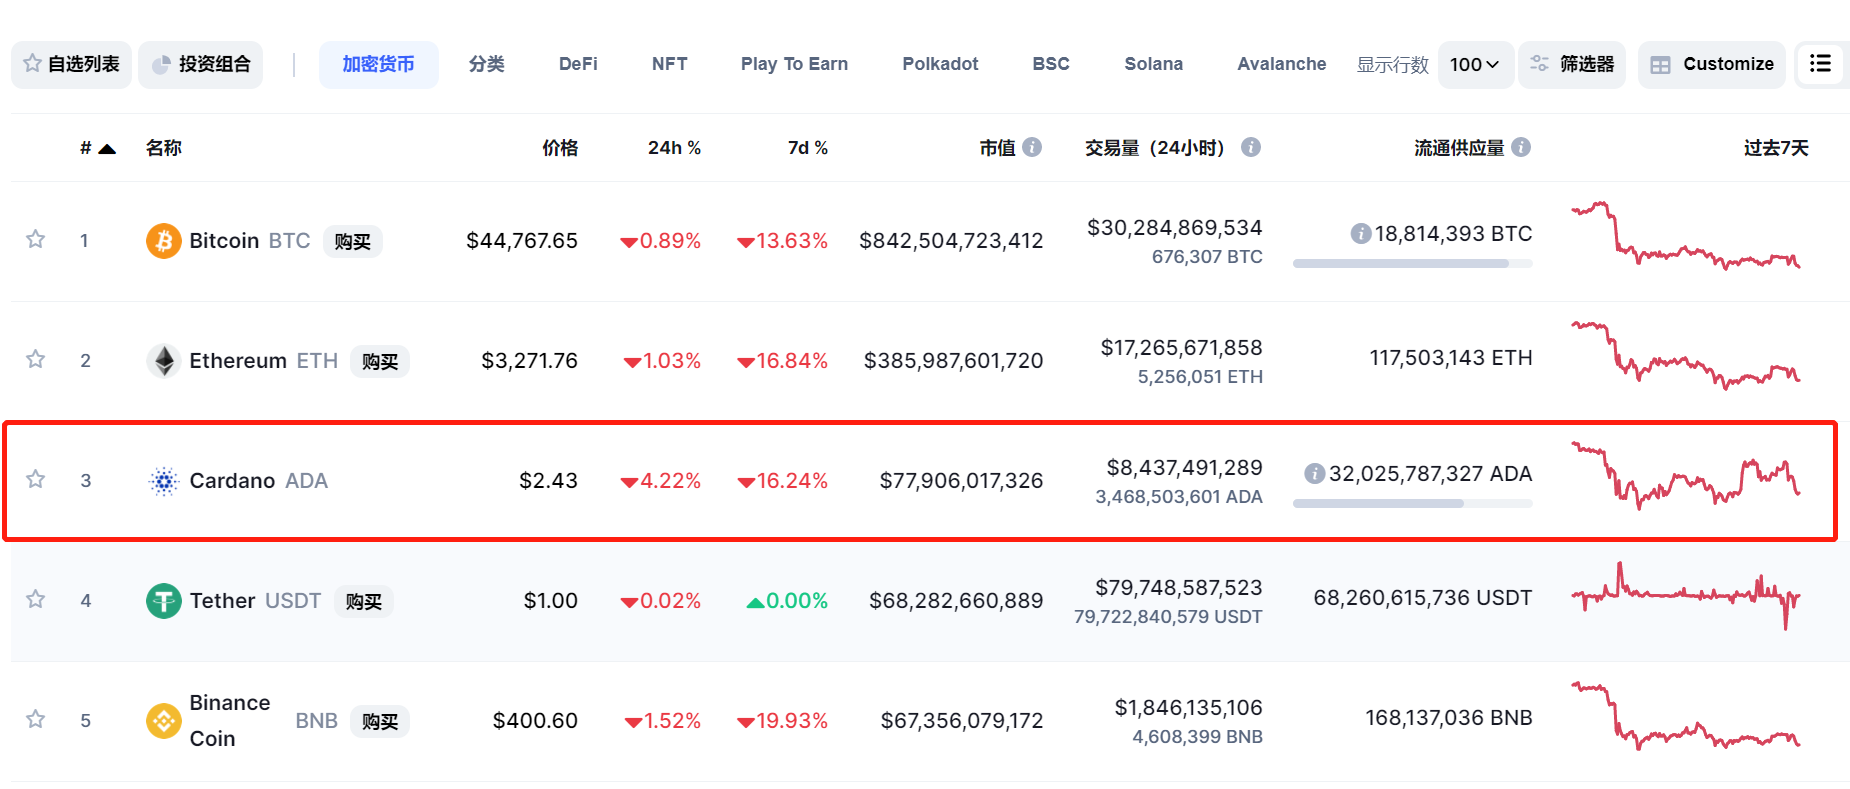This screenshot has height=789, width=1850.
Task: Open info tooltip next to 交易量 header
Action: tap(1250, 147)
